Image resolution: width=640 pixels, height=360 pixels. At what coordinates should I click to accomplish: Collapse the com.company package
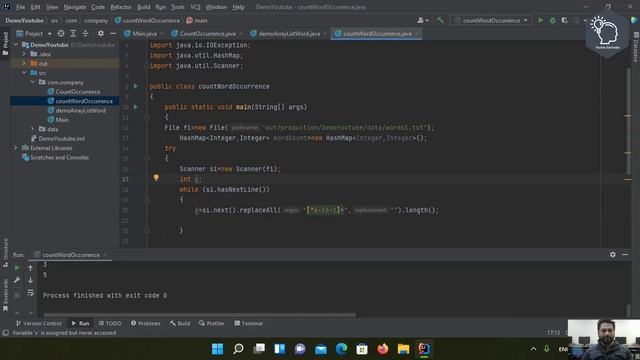33,82
